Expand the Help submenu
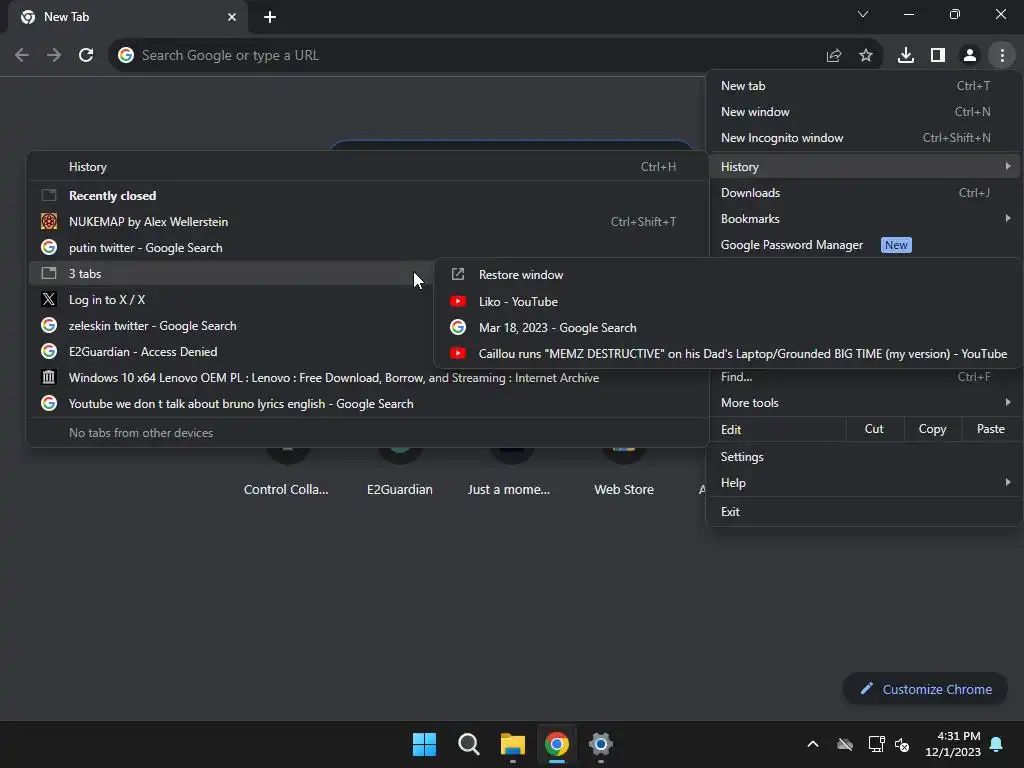This screenshot has width=1024, height=768. (x=865, y=483)
